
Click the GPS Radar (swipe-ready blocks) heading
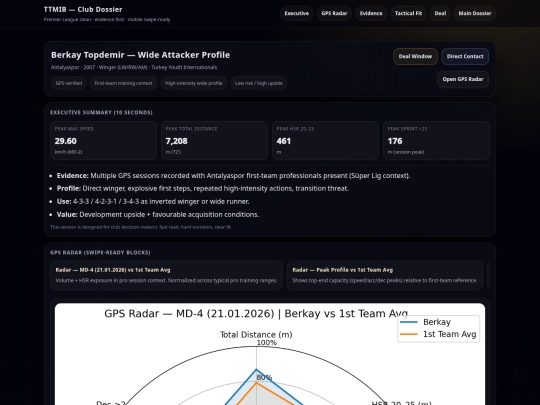click(100, 252)
